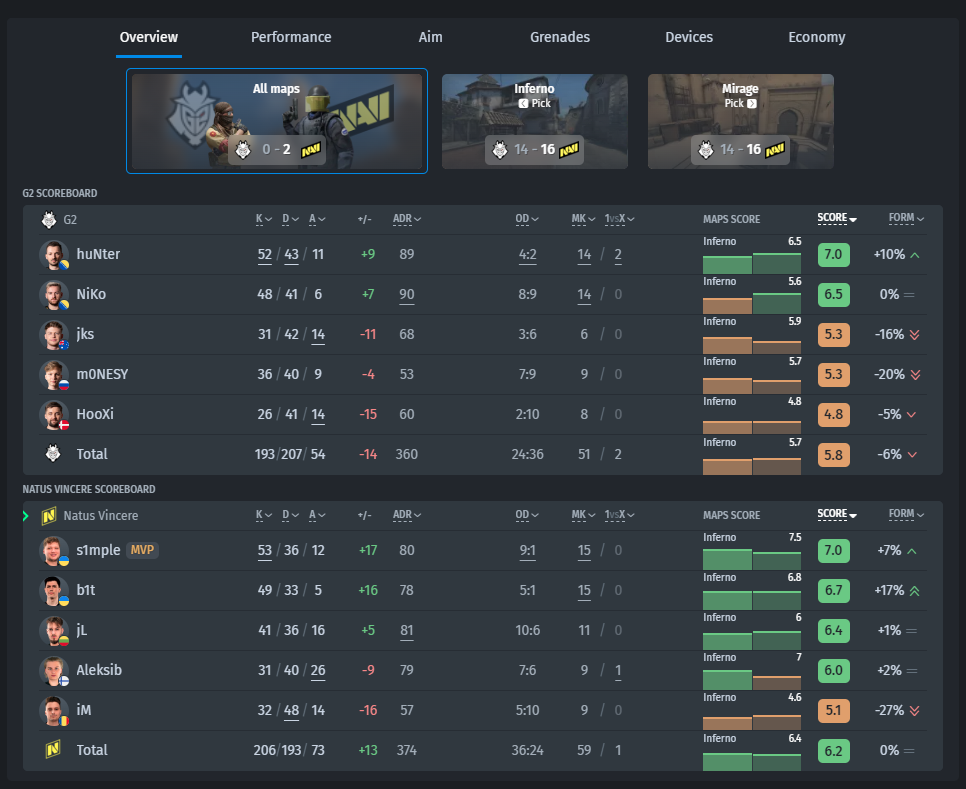Image resolution: width=966 pixels, height=789 pixels.
Task: Open the Inferno map card
Action: [x=535, y=121]
